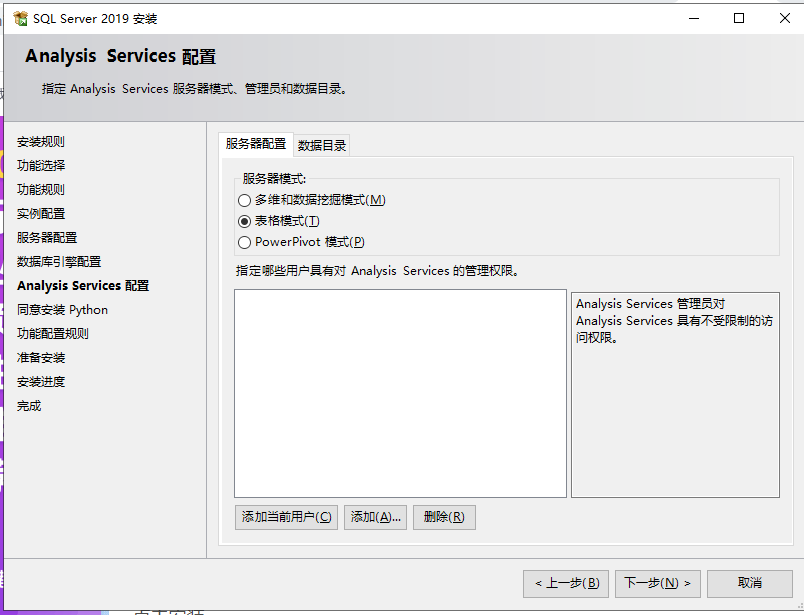Select 数据库引擎配置 step in sidebar
Image resolution: width=804 pixels, height=615 pixels.
[59, 262]
